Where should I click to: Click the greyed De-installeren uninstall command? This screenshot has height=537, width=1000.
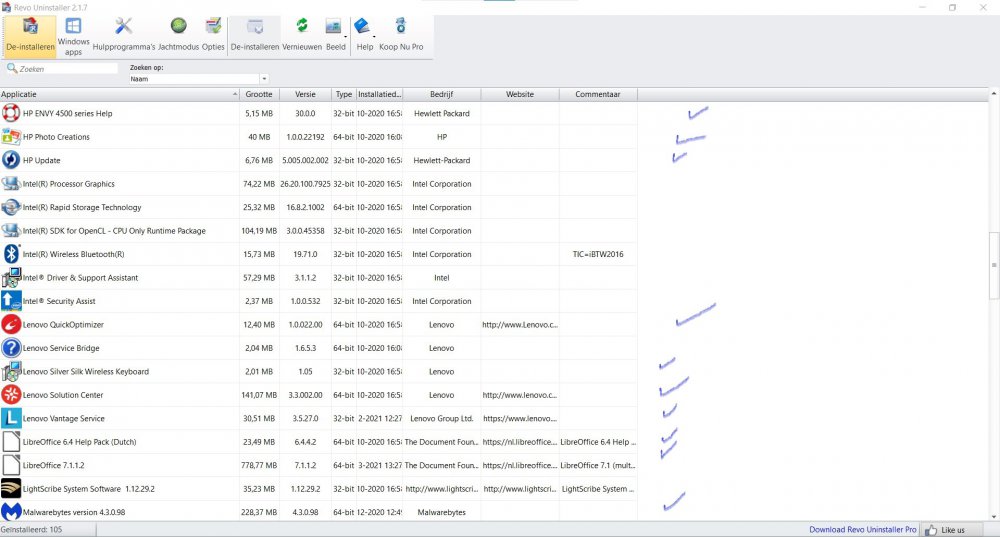pos(254,36)
